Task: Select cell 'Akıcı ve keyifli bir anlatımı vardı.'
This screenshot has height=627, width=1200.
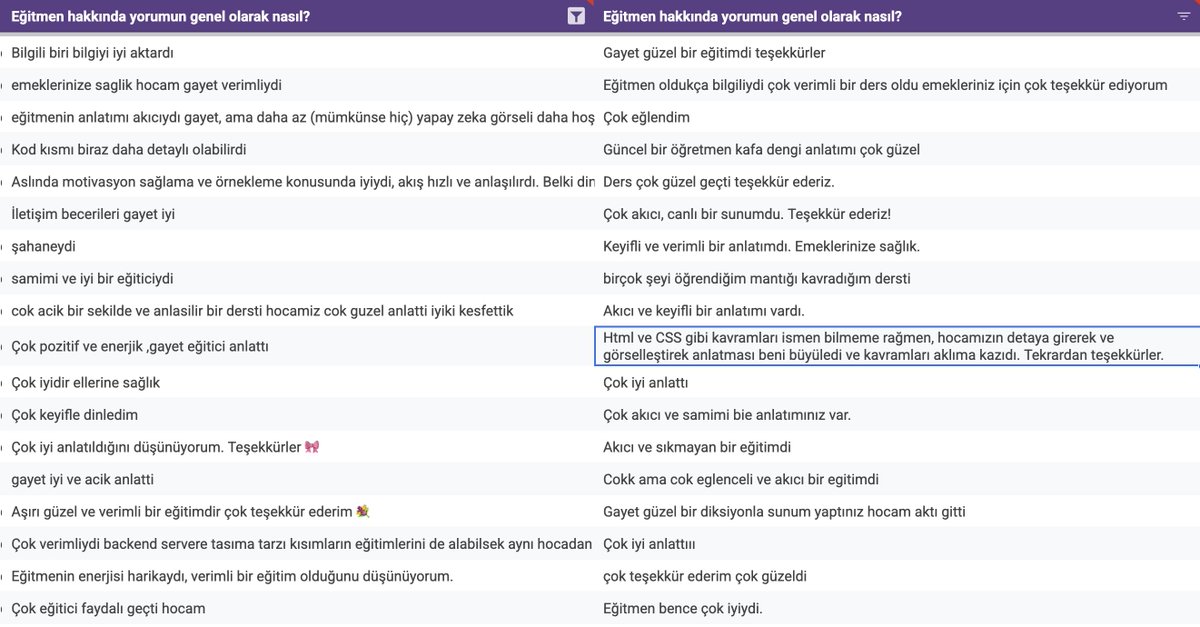Action: click(897, 311)
